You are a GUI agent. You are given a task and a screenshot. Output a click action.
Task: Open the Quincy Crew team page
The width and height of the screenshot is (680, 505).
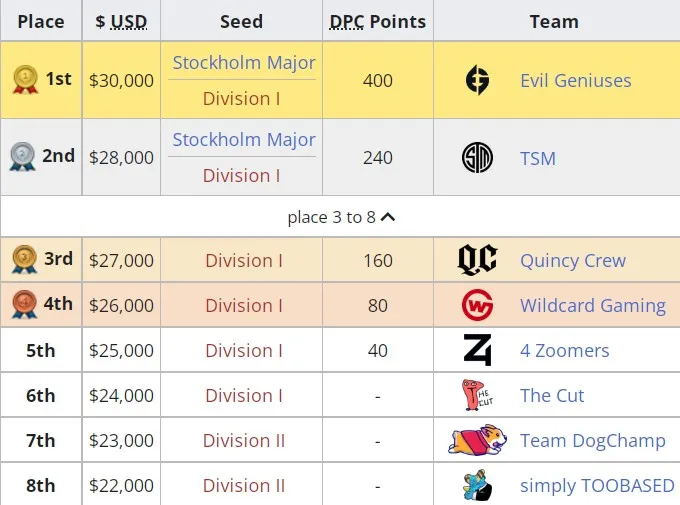click(x=573, y=260)
